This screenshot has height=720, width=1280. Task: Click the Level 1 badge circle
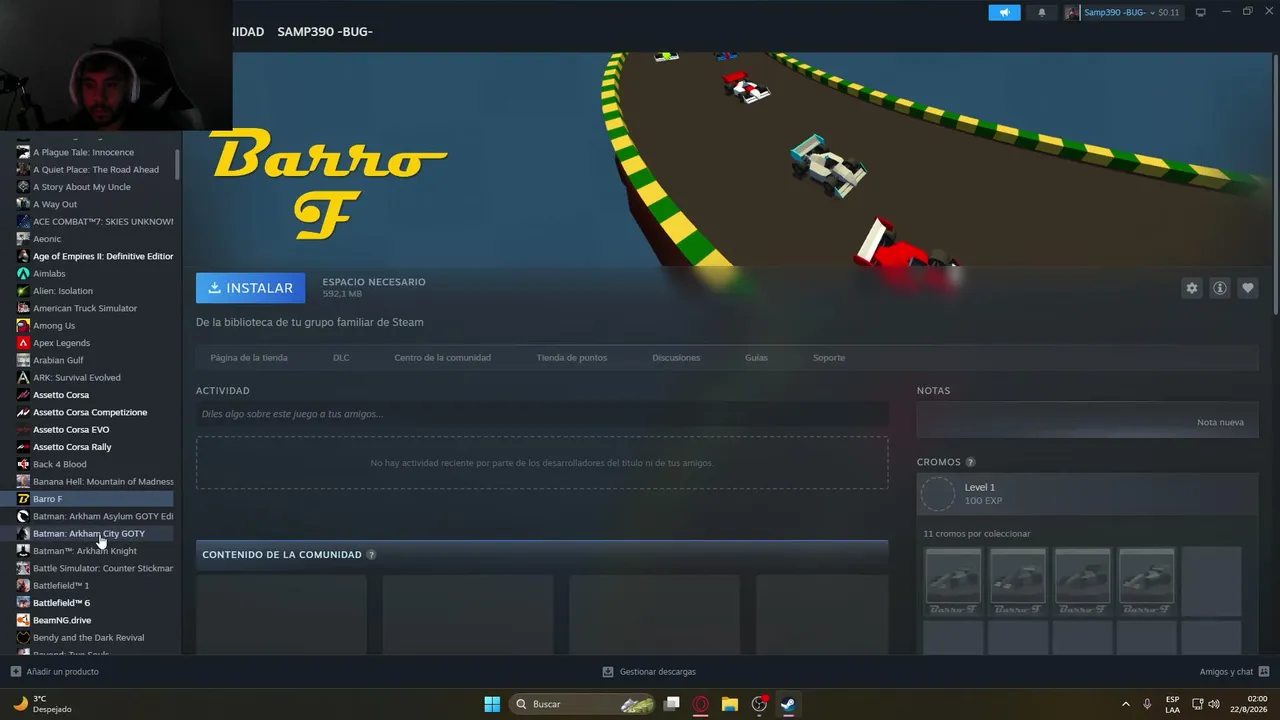938,494
